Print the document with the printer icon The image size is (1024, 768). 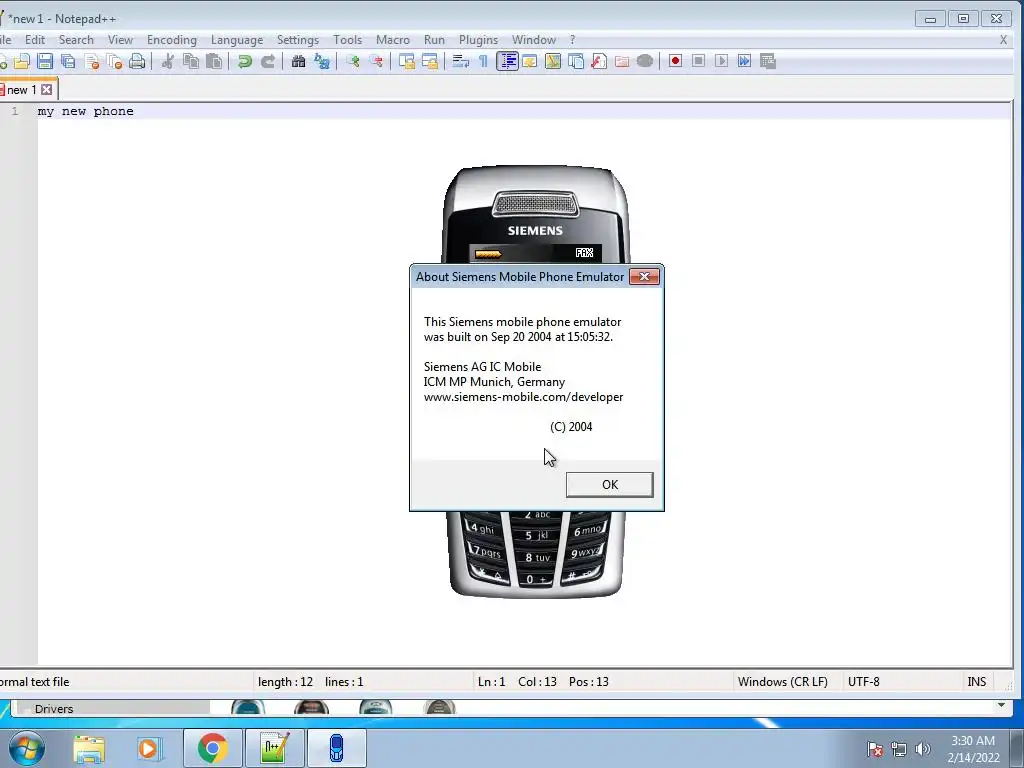click(137, 61)
